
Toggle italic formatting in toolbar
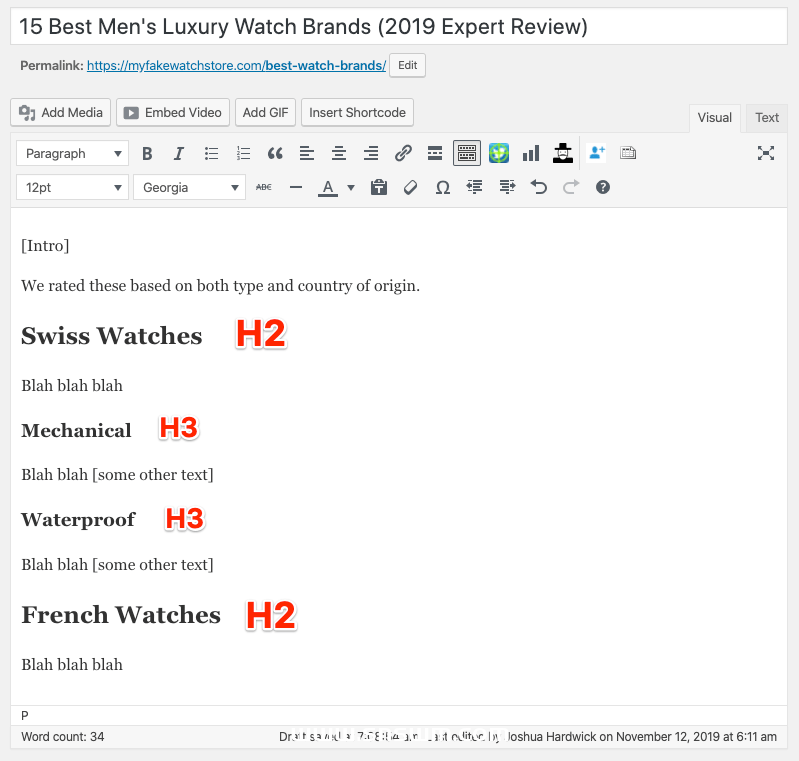[x=179, y=153]
